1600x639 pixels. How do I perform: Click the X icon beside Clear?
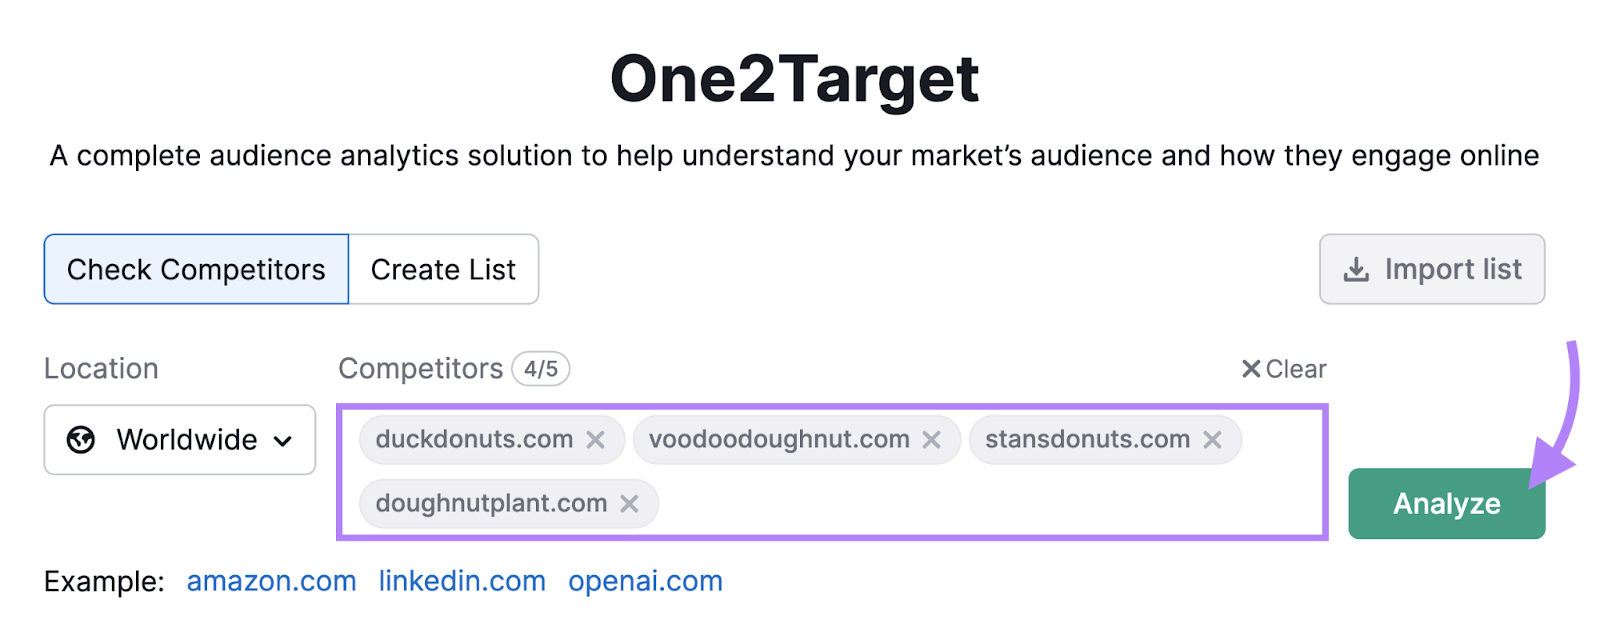[x=1249, y=368]
